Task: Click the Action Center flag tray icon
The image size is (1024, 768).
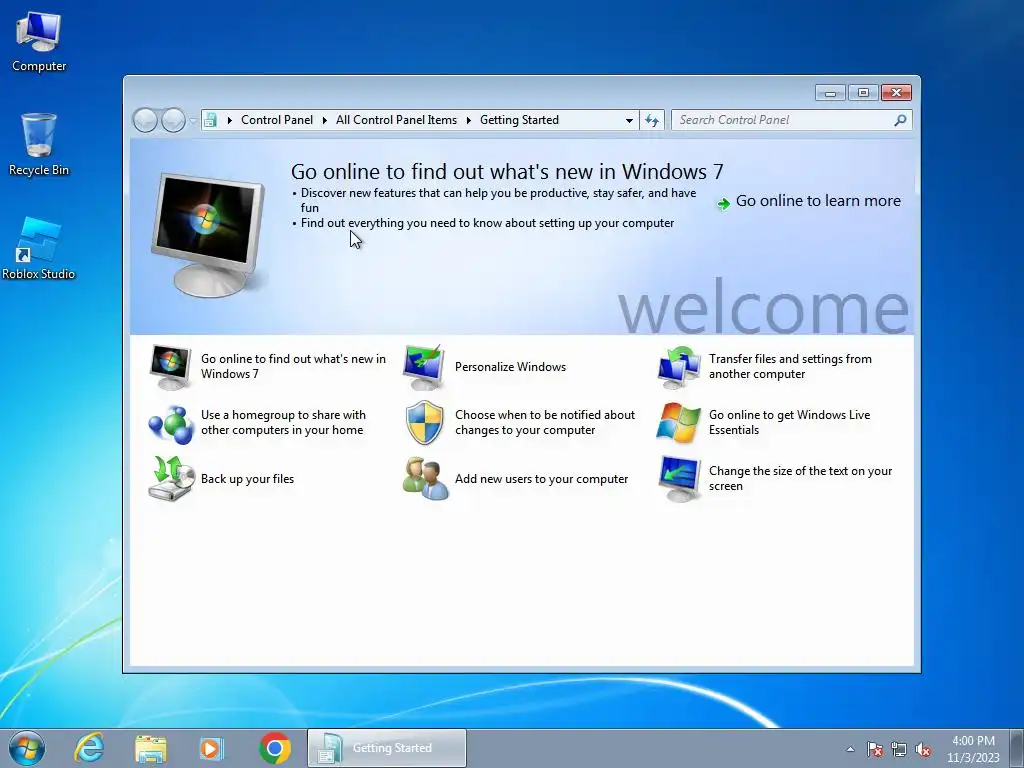Action: coord(875,750)
